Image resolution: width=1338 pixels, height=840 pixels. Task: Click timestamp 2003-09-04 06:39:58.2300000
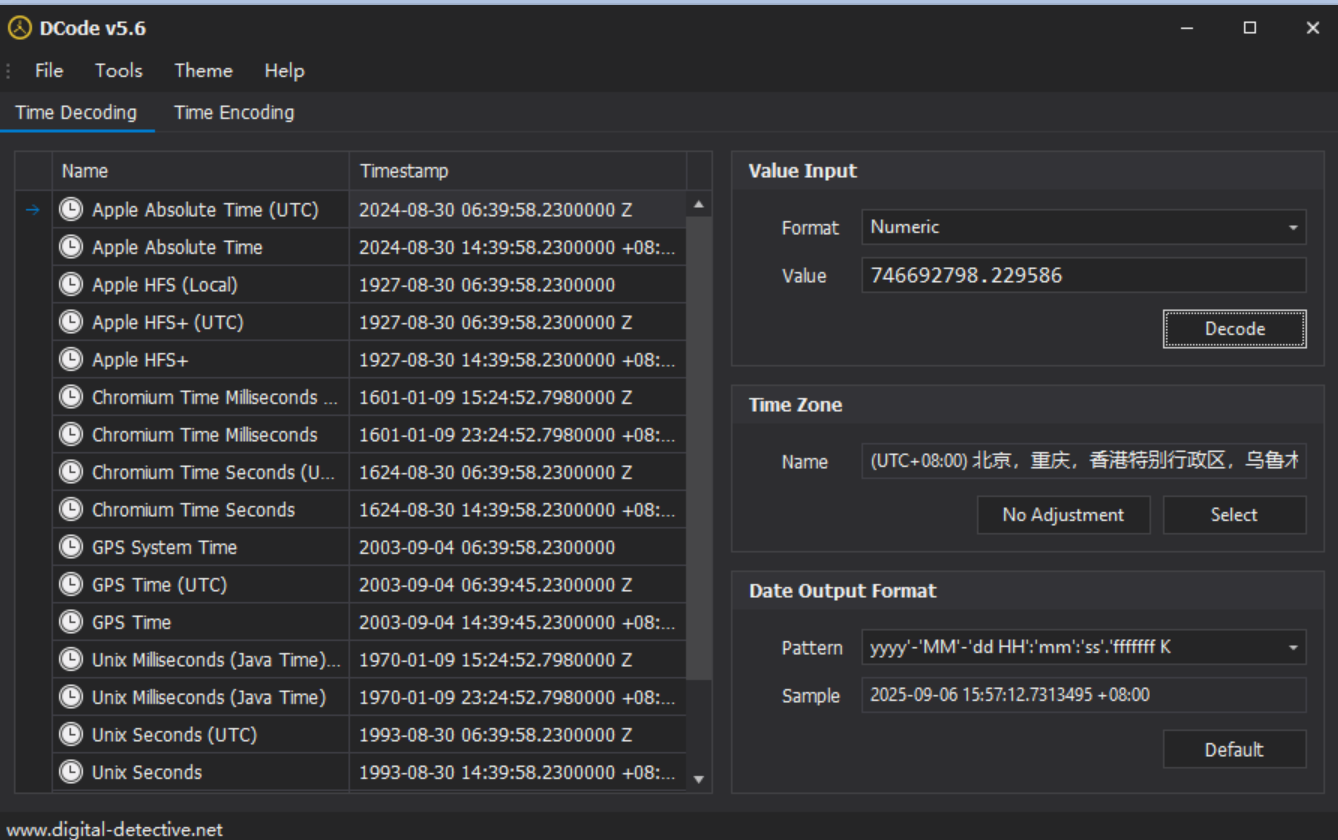[x=487, y=547]
